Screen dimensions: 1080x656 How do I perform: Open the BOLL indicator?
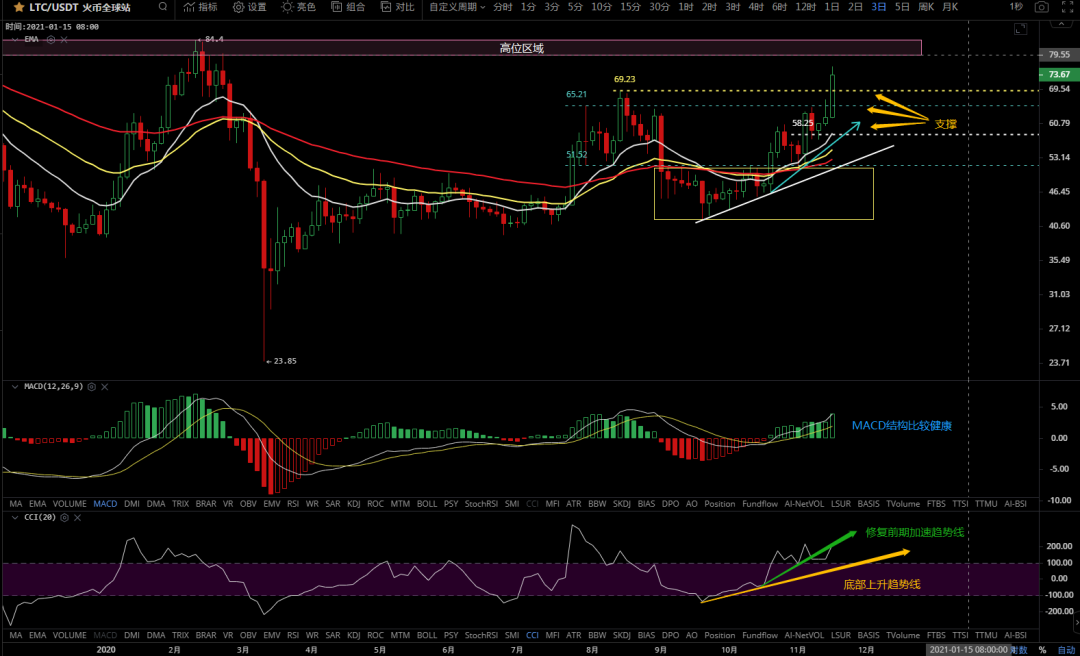pos(427,504)
